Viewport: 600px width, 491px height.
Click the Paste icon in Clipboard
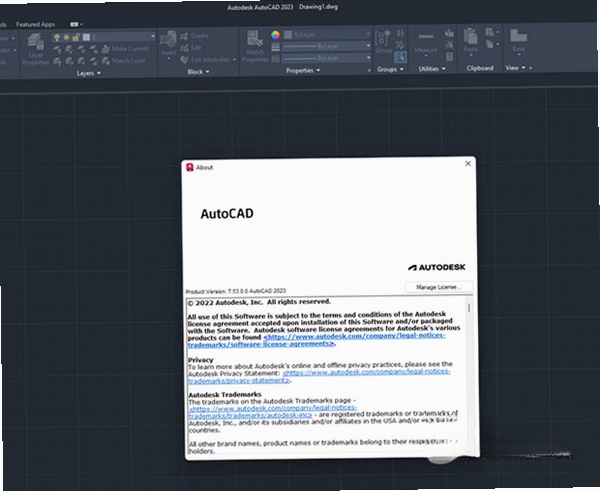(470, 37)
